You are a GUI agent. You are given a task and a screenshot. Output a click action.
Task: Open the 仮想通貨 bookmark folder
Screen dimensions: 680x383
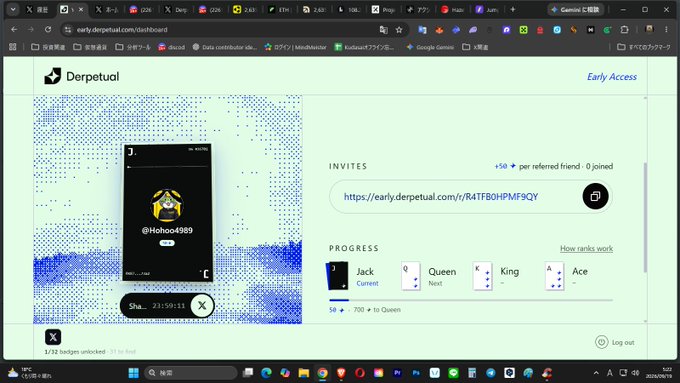tap(90, 47)
